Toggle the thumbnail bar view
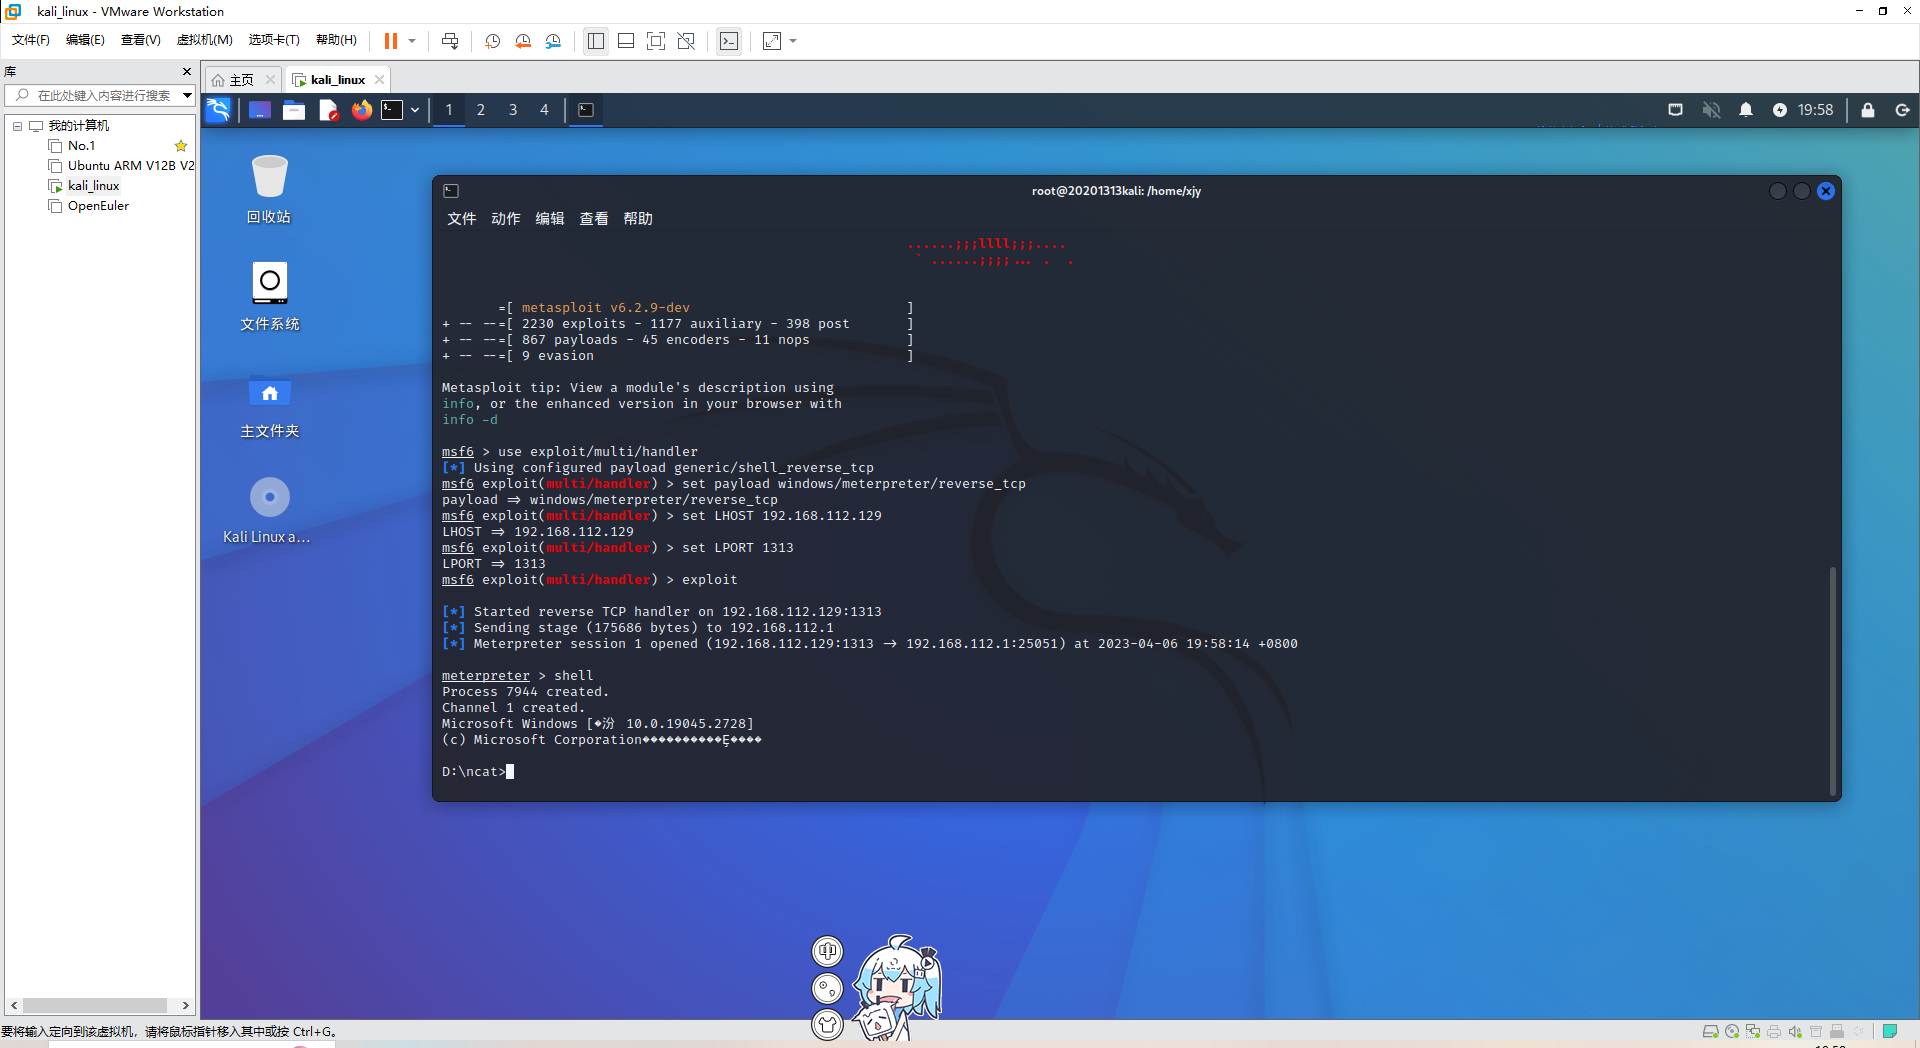The width and height of the screenshot is (1920, 1048). [626, 41]
